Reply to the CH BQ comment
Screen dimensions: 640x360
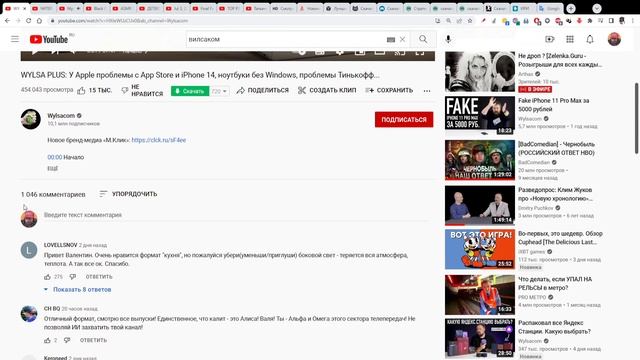point(93,340)
